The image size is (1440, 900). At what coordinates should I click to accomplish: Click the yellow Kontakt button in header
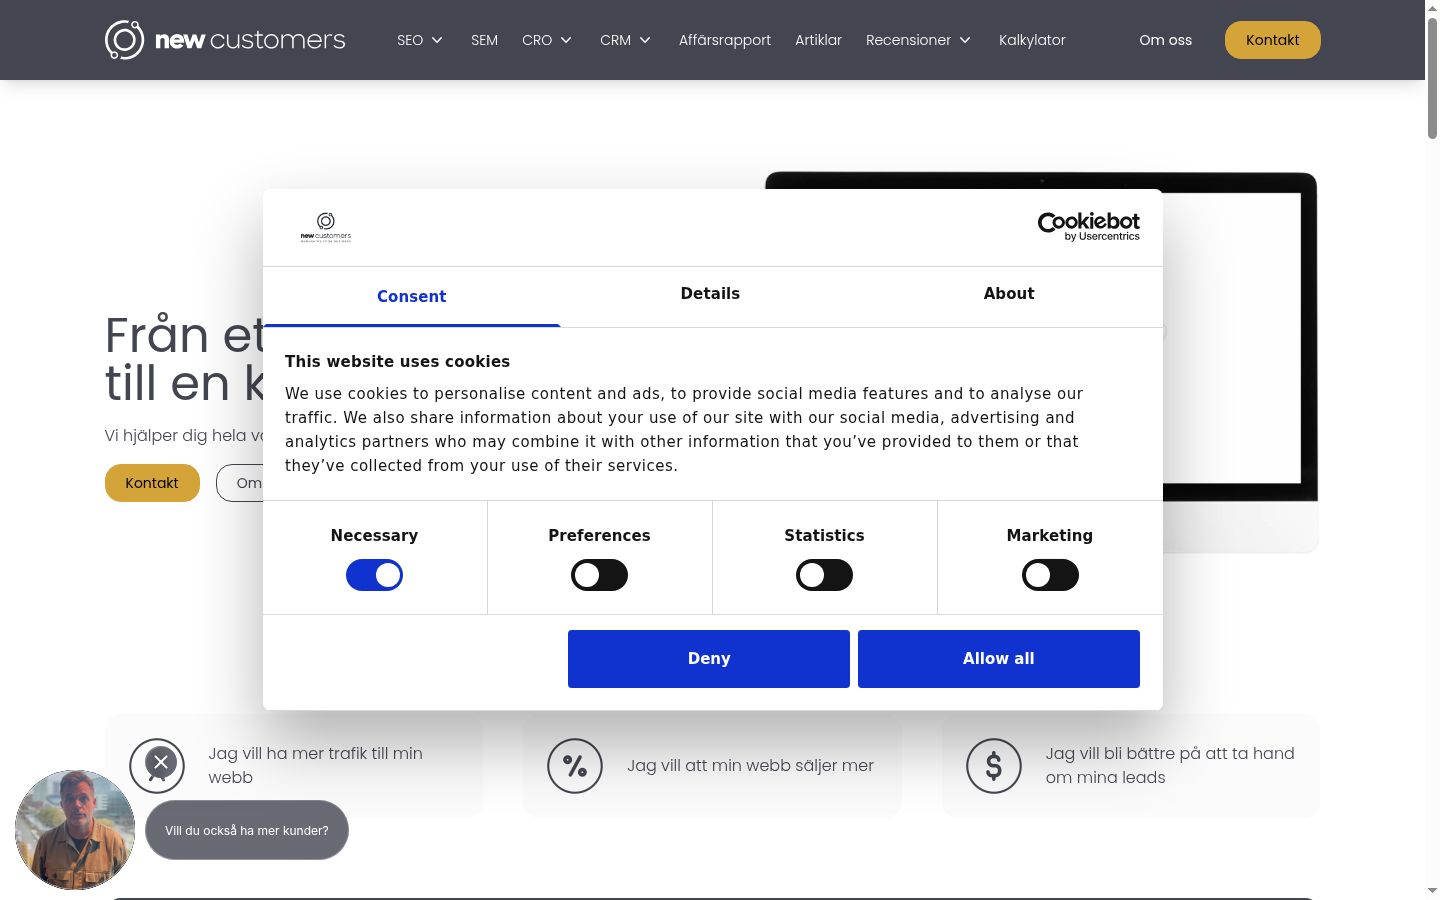point(1273,40)
